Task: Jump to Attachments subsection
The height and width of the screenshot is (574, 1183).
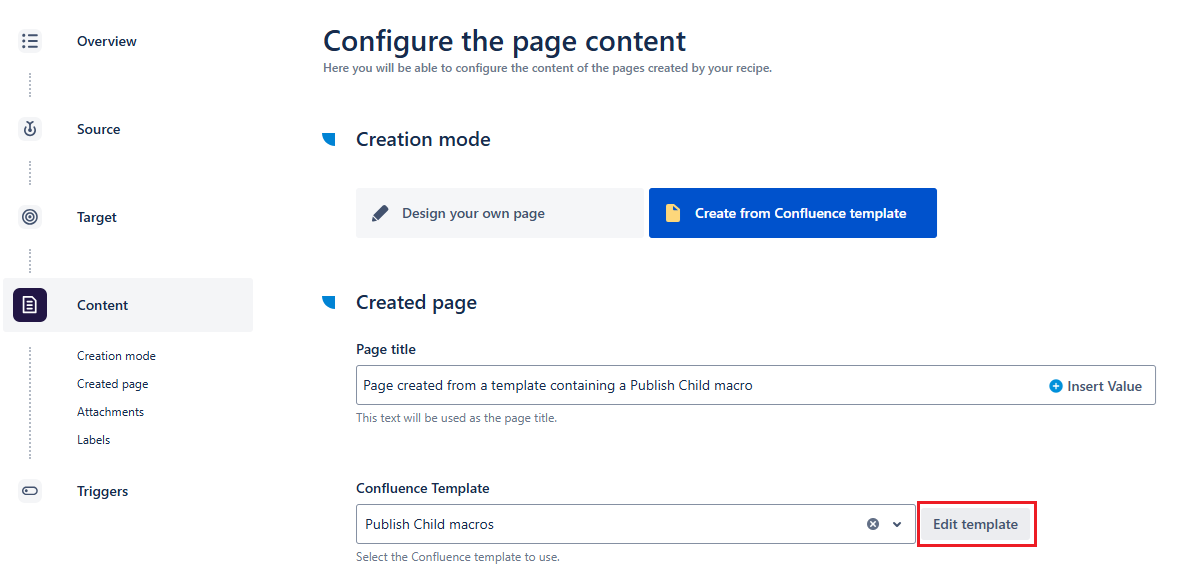Action: click(x=110, y=412)
